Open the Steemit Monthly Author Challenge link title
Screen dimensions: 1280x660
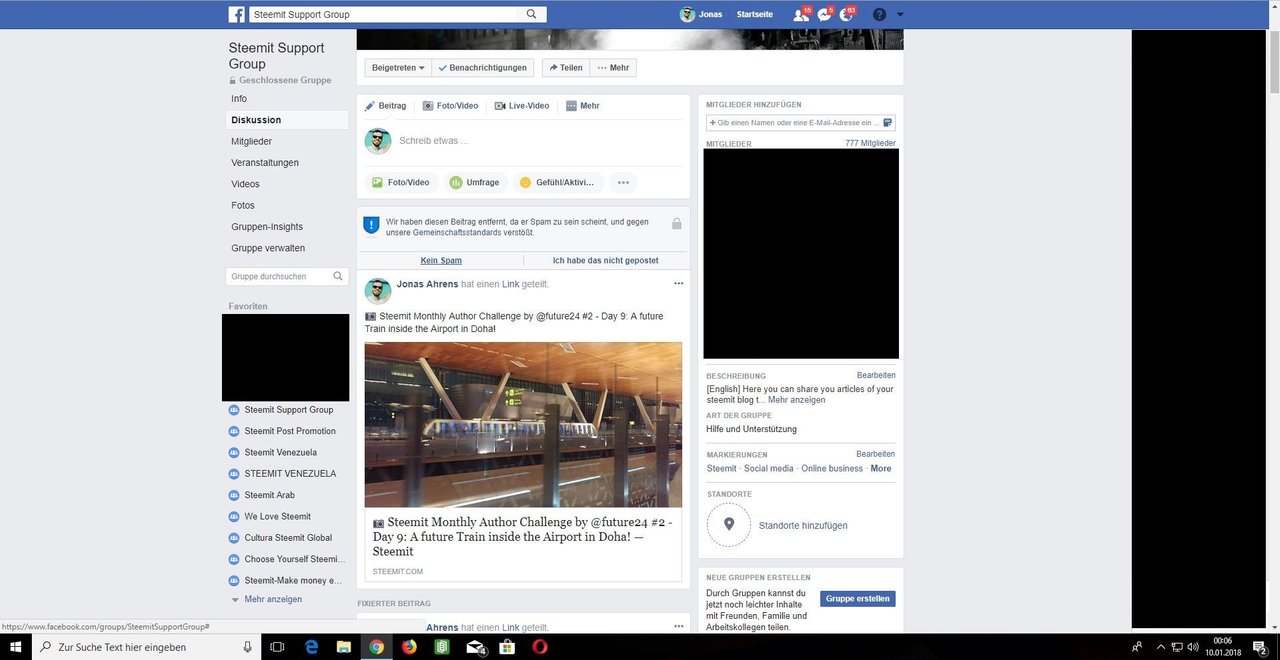[522, 537]
